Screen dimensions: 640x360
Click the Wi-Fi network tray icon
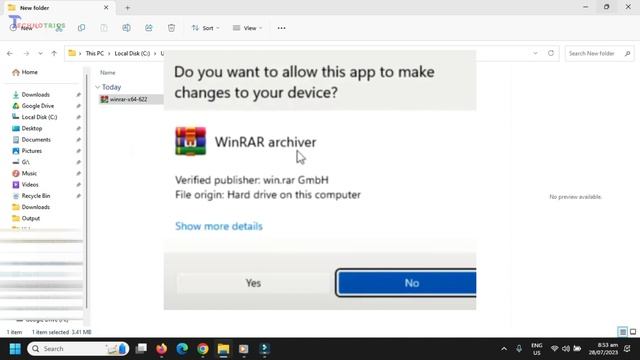(554, 349)
